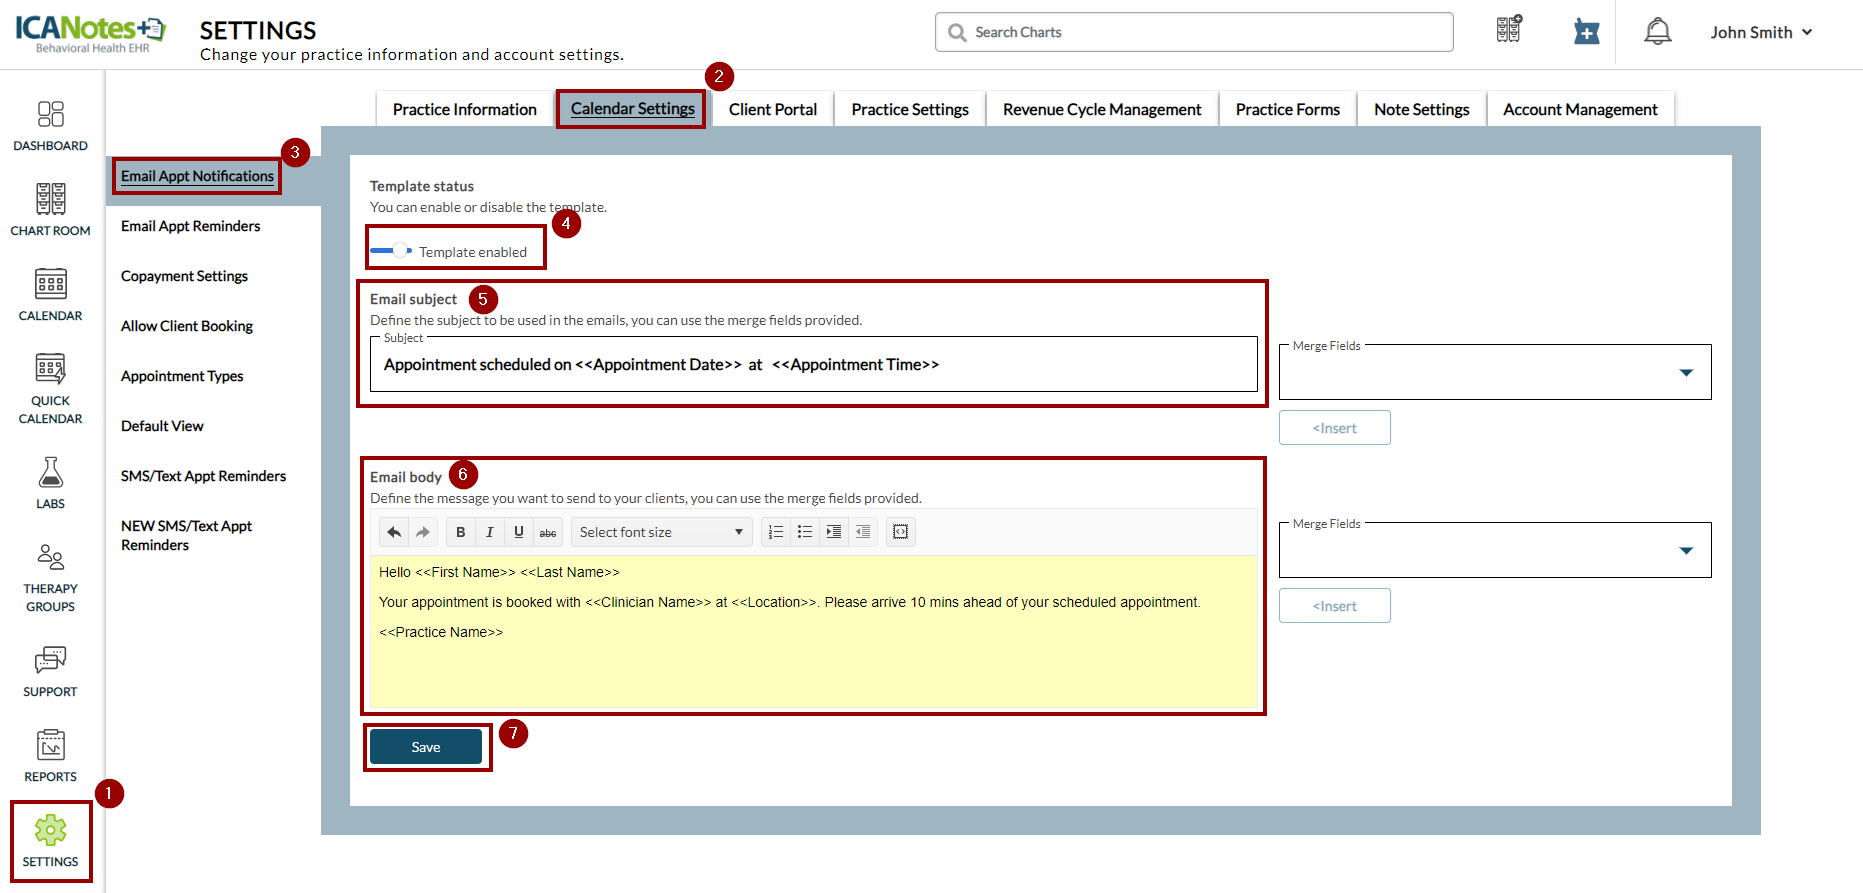
Task: Switch to the Client Portal tab
Action: click(x=772, y=109)
